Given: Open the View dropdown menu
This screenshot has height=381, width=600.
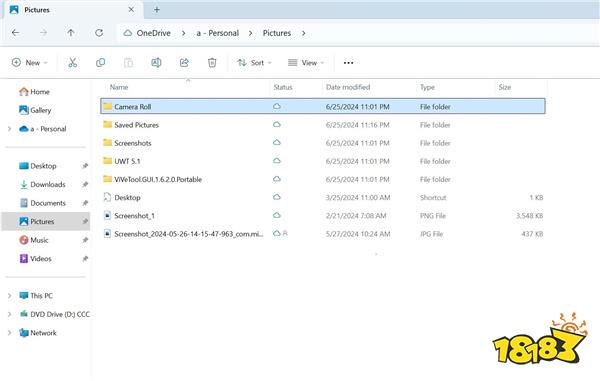Looking at the screenshot, I should click(x=306, y=62).
